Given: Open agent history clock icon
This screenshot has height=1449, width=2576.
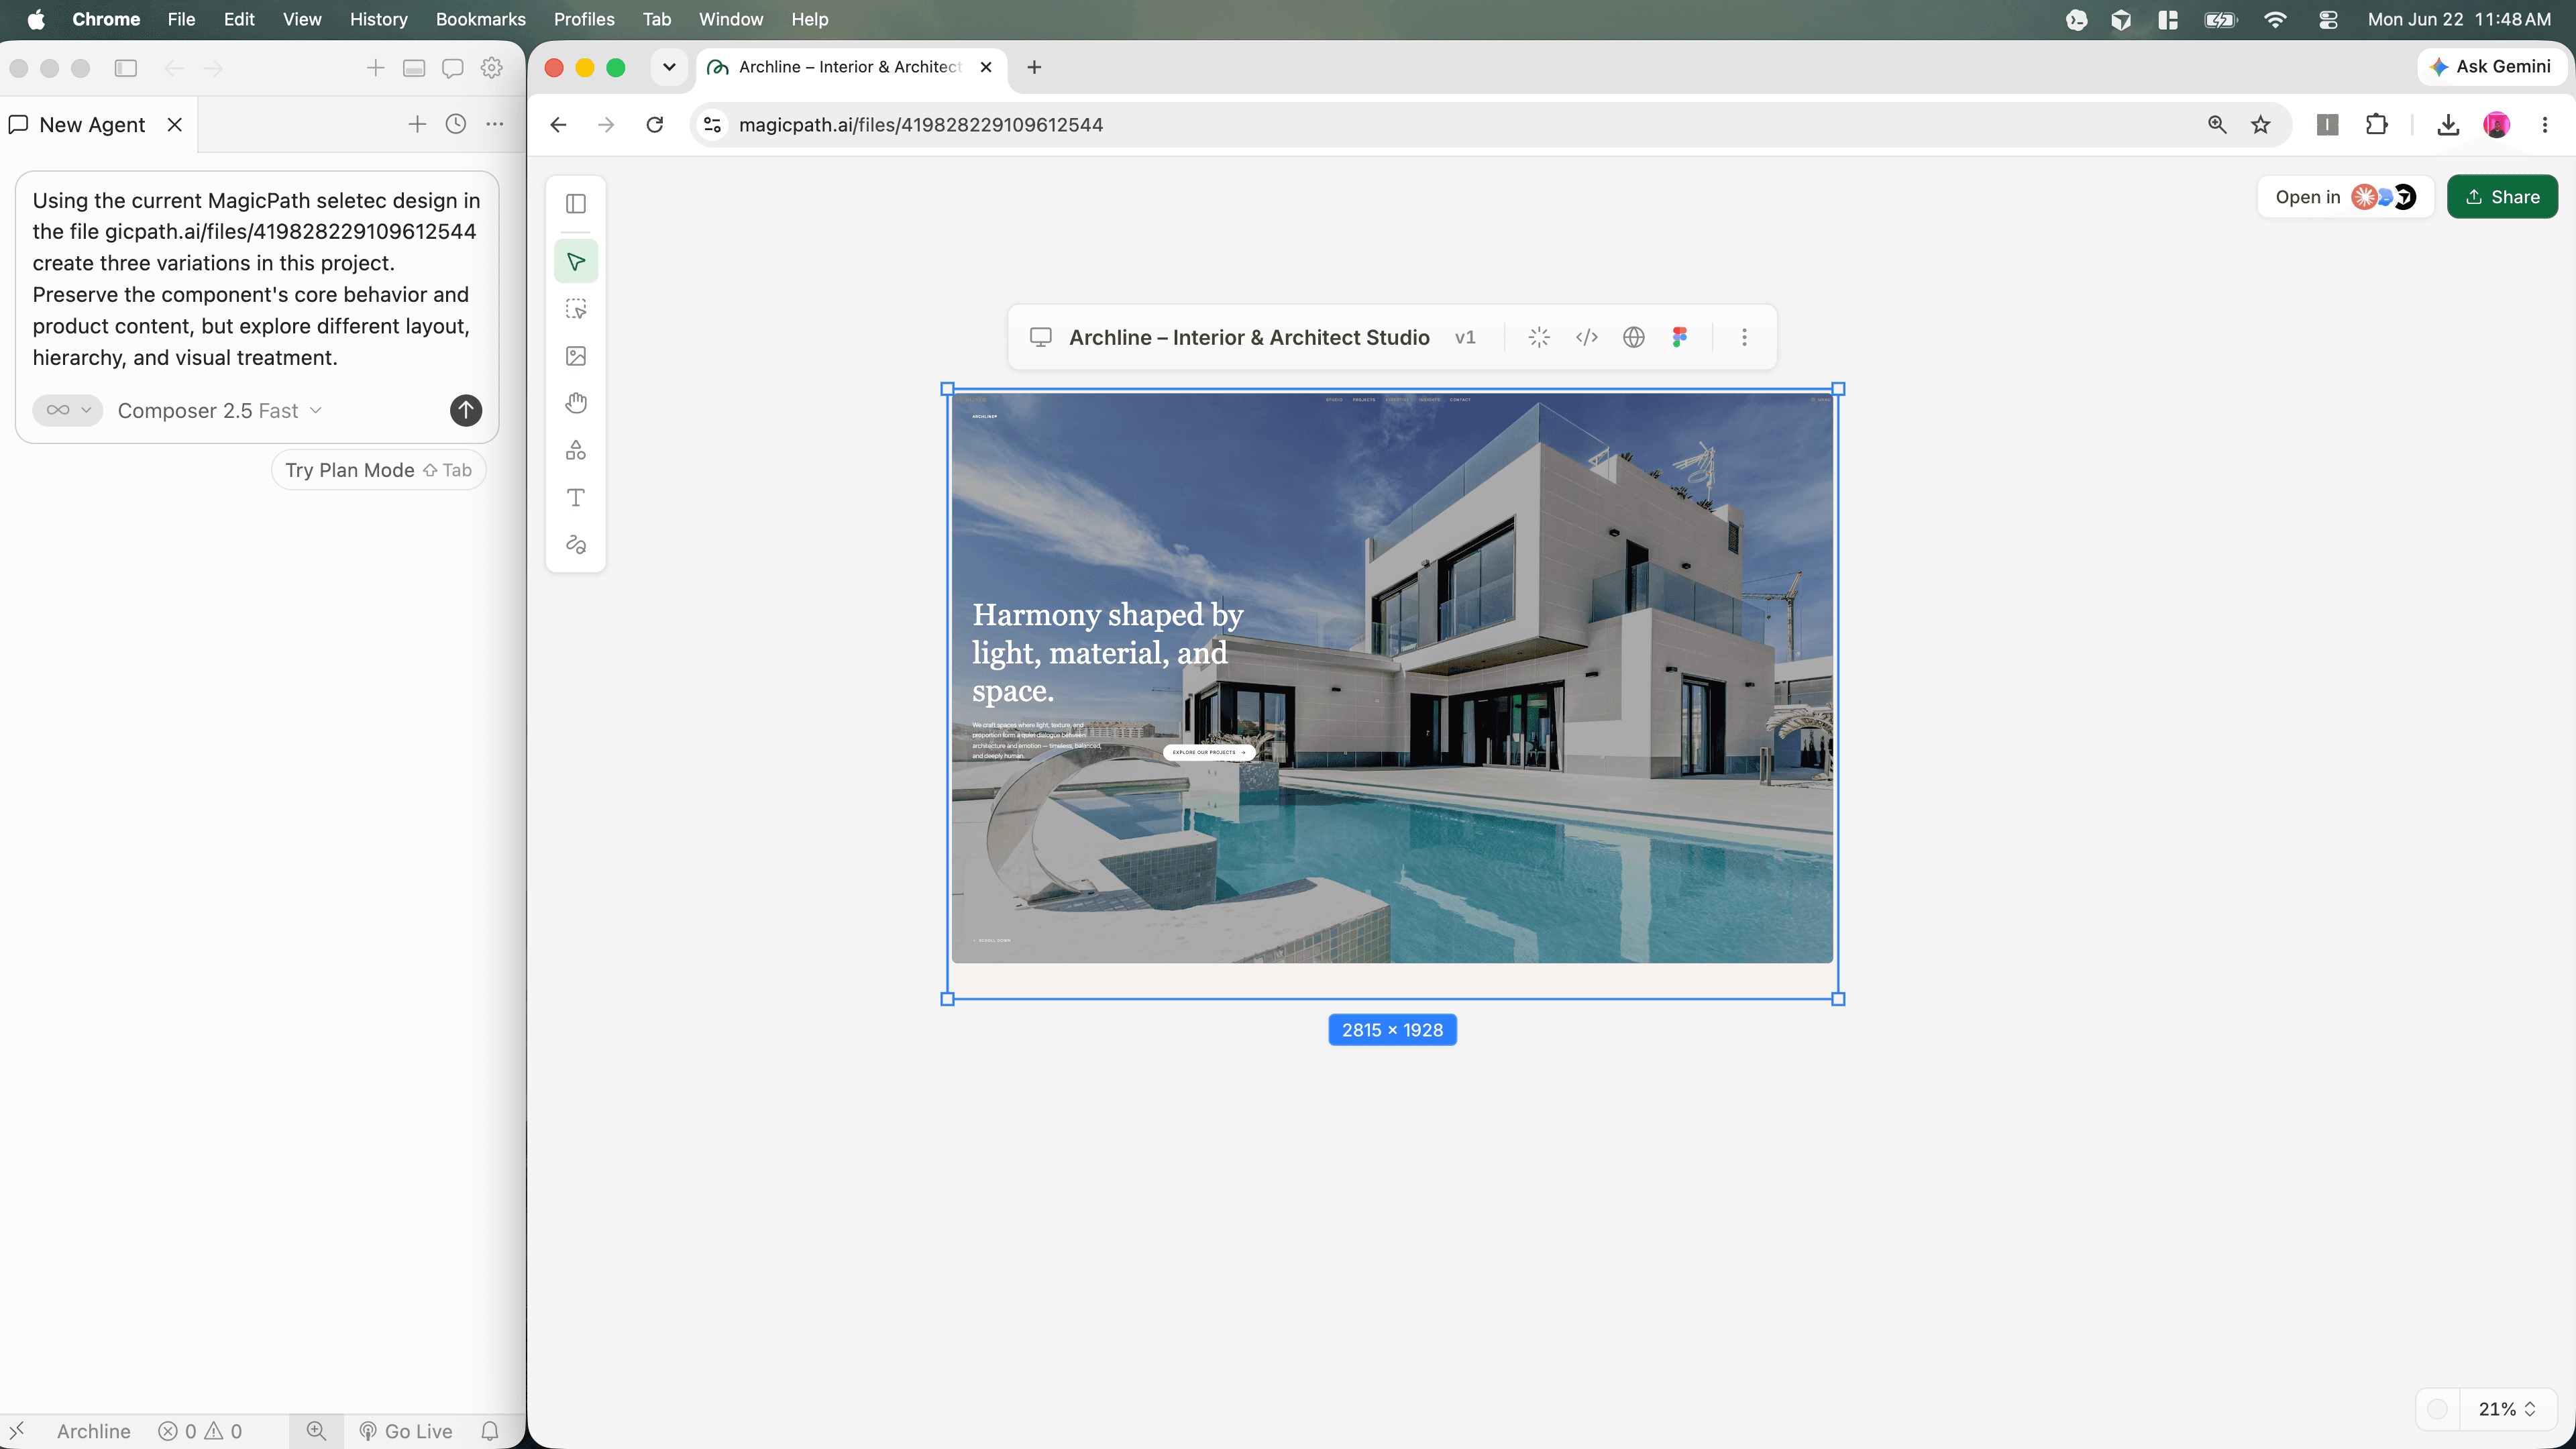Looking at the screenshot, I should pos(456,124).
